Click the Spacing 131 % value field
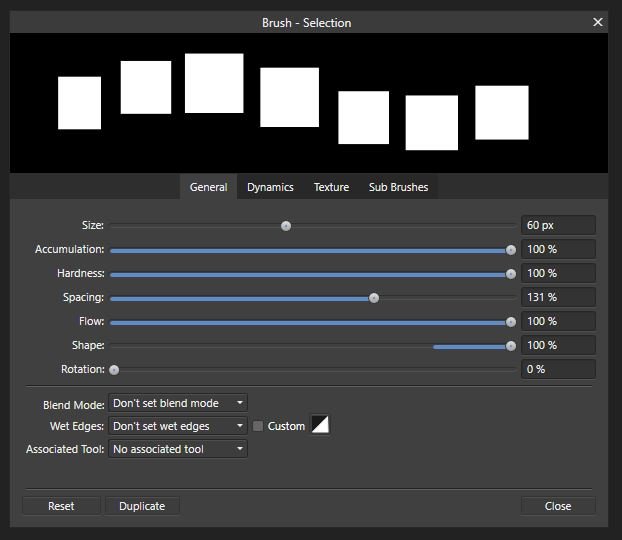Viewport: 622px width, 540px height. (x=558, y=297)
